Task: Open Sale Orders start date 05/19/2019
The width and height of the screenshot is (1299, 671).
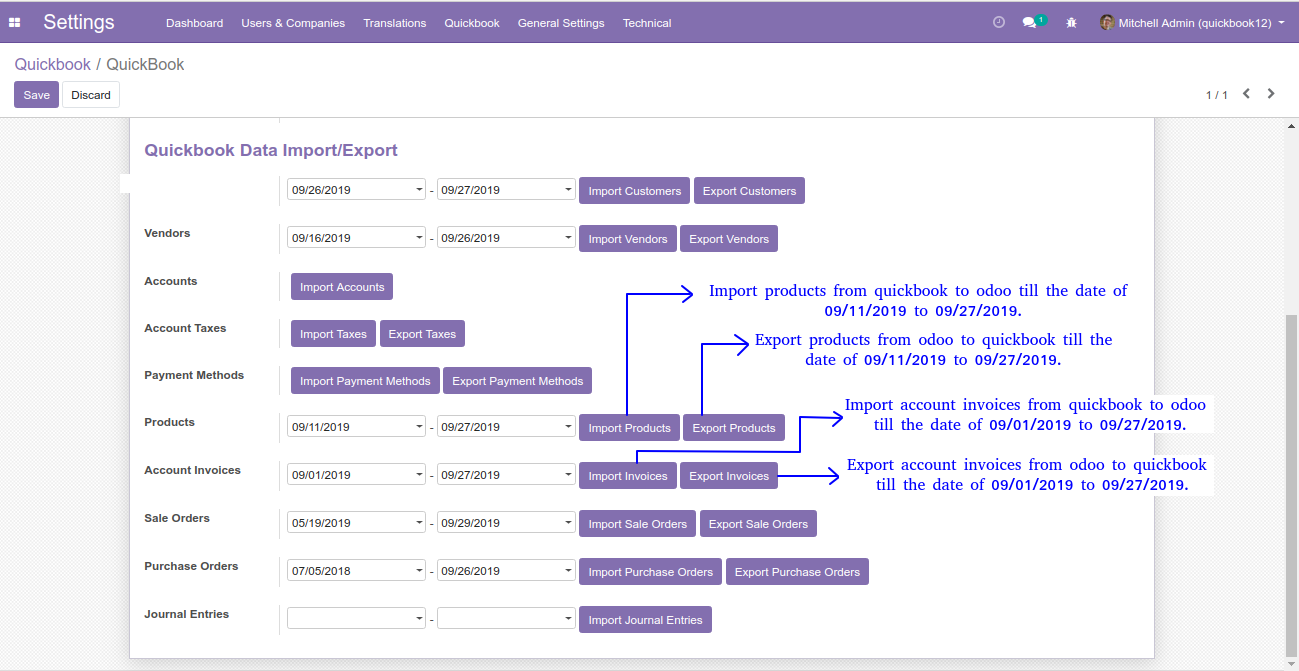Action: click(356, 523)
